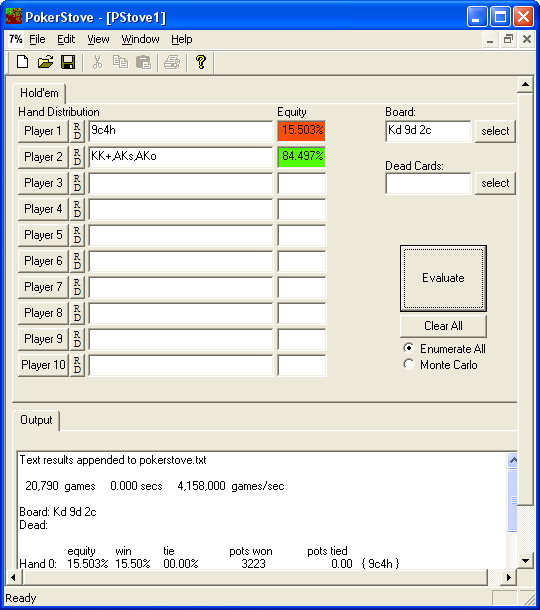Click the RD random button for Player 7
The image size is (540, 610).
pyautogui.click(x=77, y=287)
